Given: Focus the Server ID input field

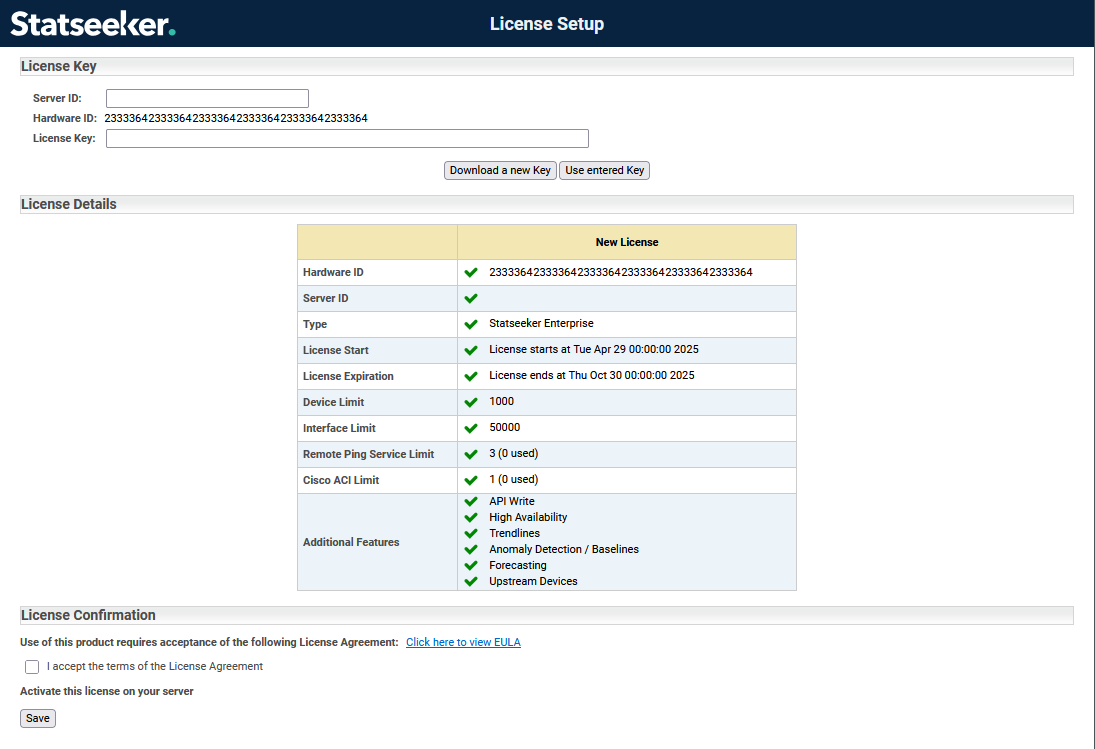Looking at the screenshot, I should pyautogui.click(x=207, y=98).
